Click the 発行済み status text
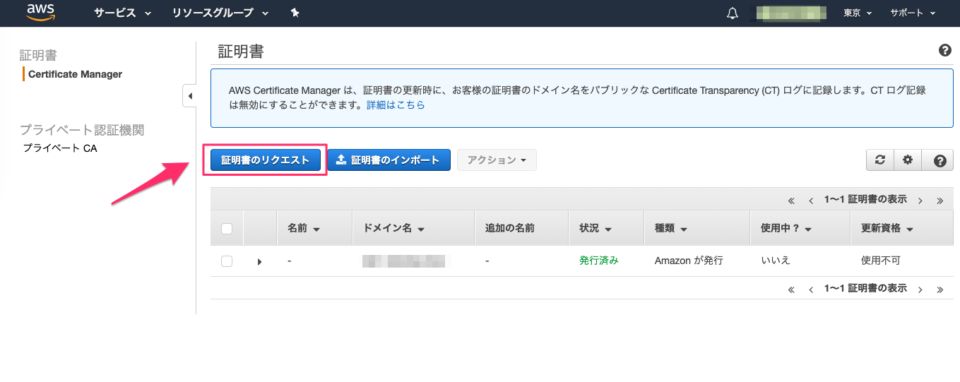The height and width of the screenshot is (382, 960). coord(599,261)
